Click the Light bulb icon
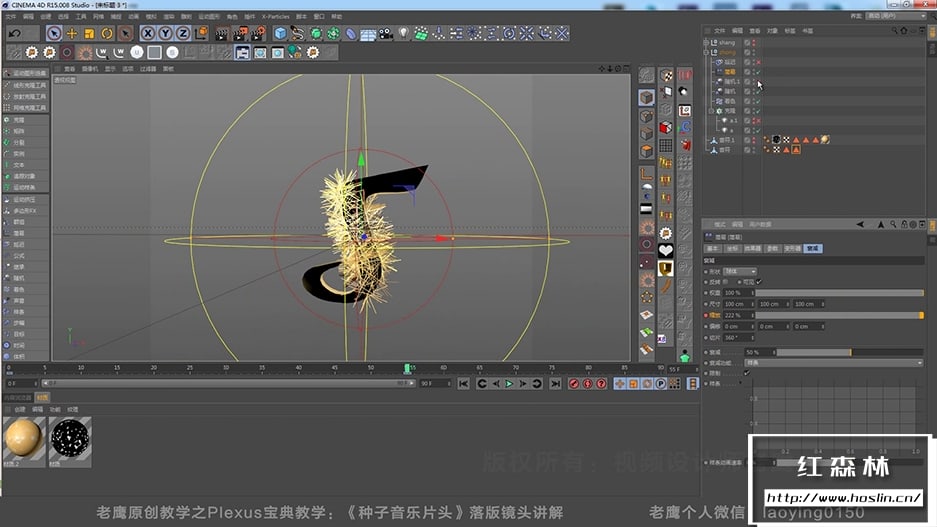The width and height of the screenshot is (937, 527). (x=404, y=33)
